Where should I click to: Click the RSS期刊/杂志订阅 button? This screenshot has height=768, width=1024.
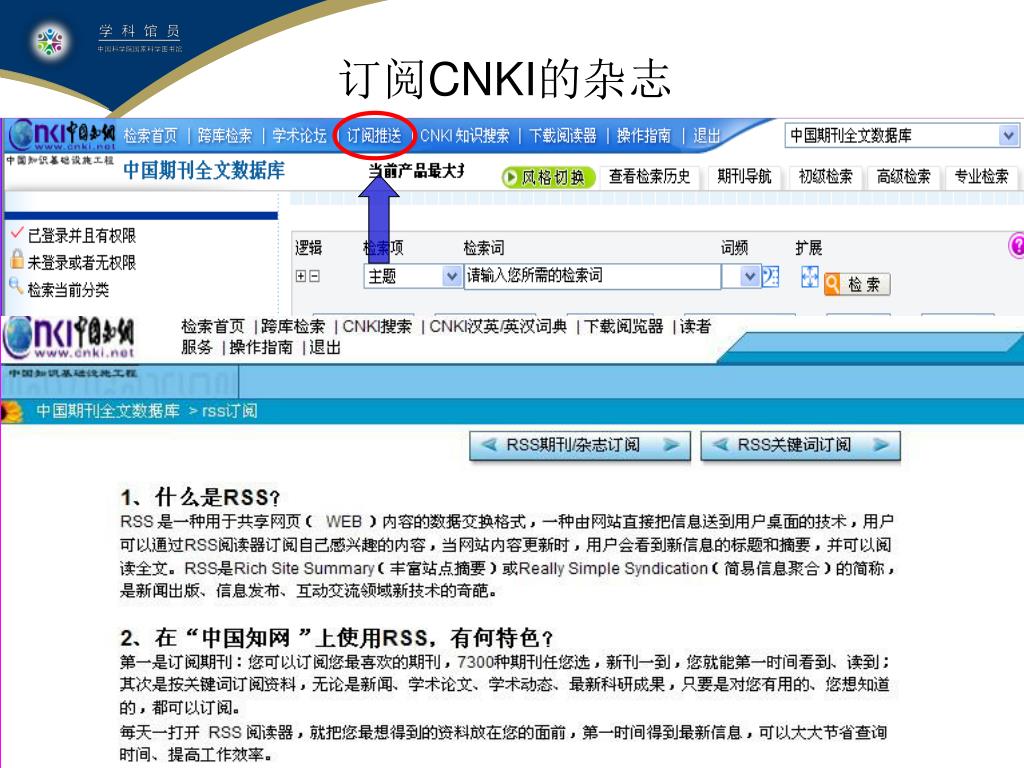(580, 445)
